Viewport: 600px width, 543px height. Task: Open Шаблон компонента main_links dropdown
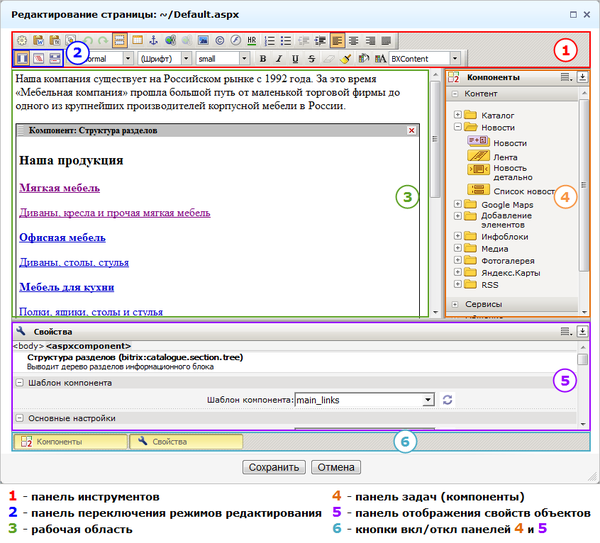click(365, 400)
